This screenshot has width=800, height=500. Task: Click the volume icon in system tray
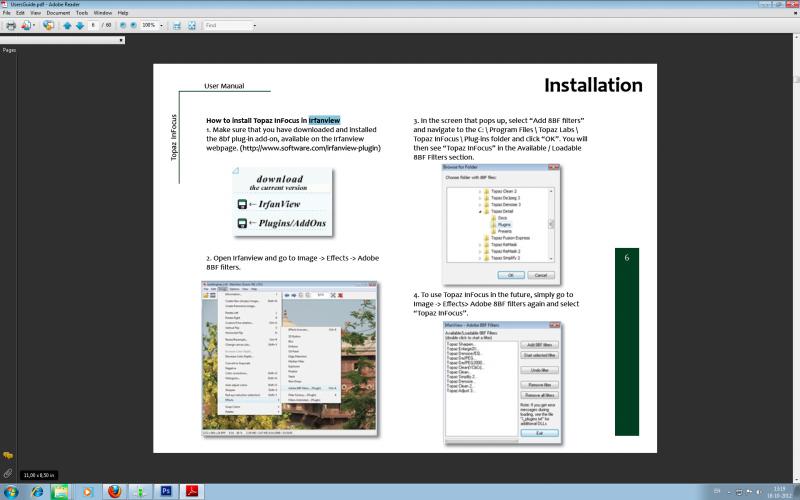tap(758, 492)
